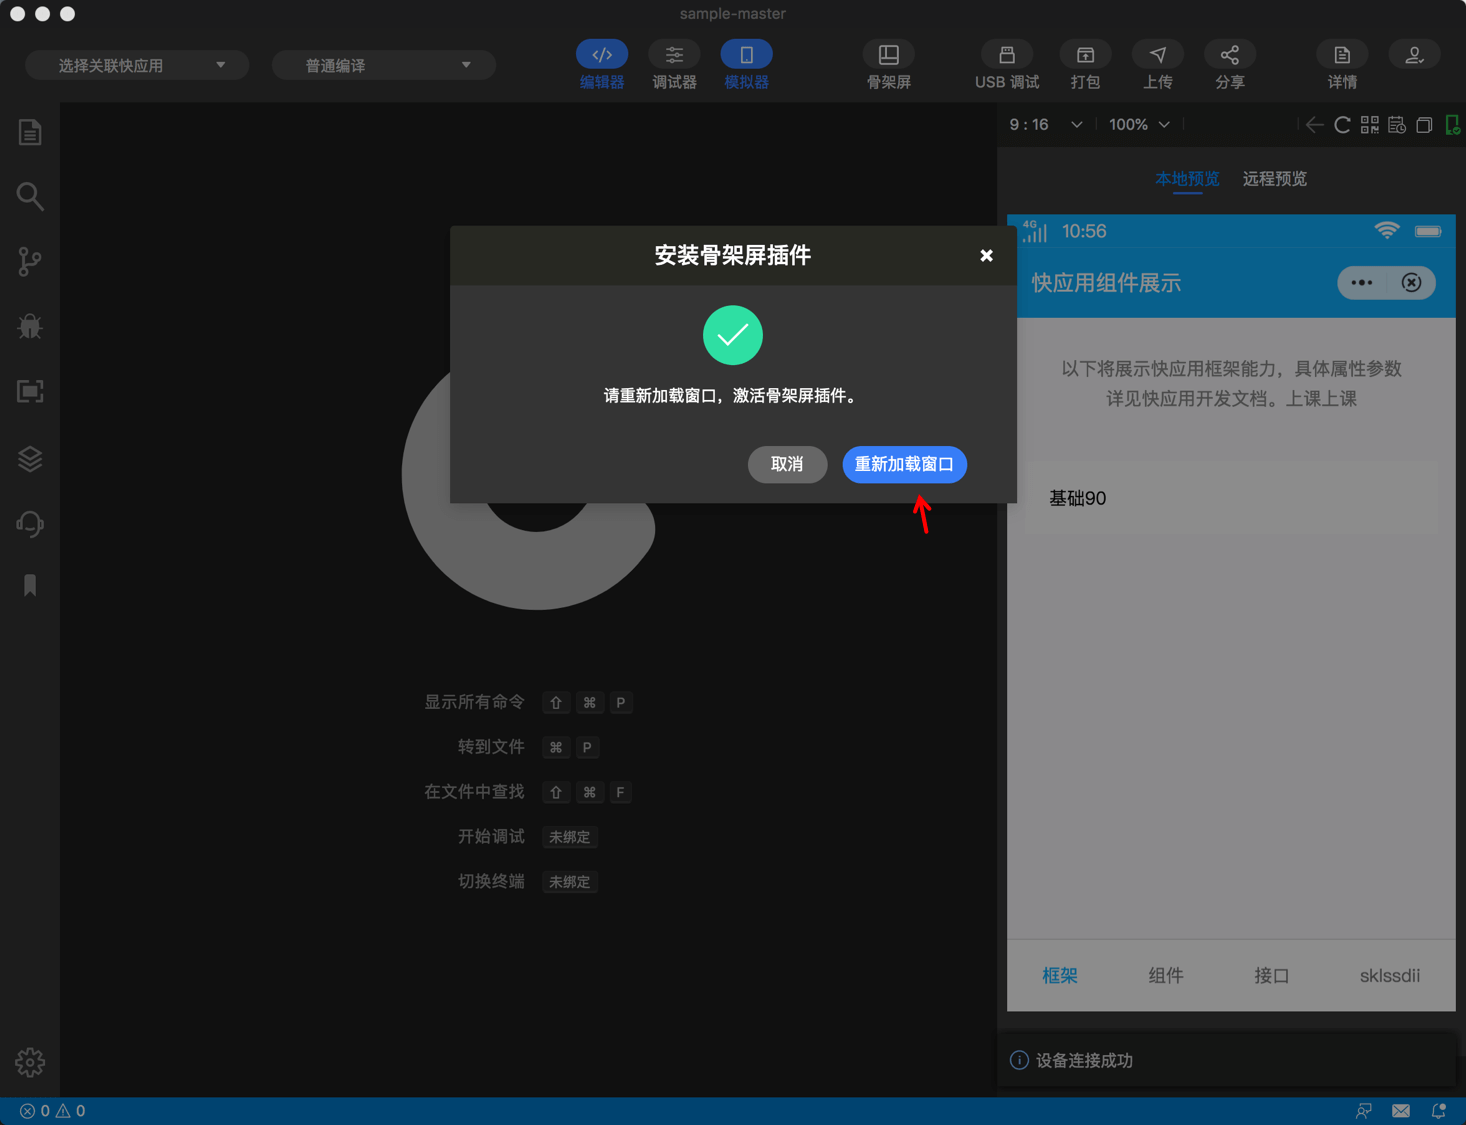Open the 选择关联快应用 dropdown
This screenshot has width=1466, height=1125.
point(136,64)
